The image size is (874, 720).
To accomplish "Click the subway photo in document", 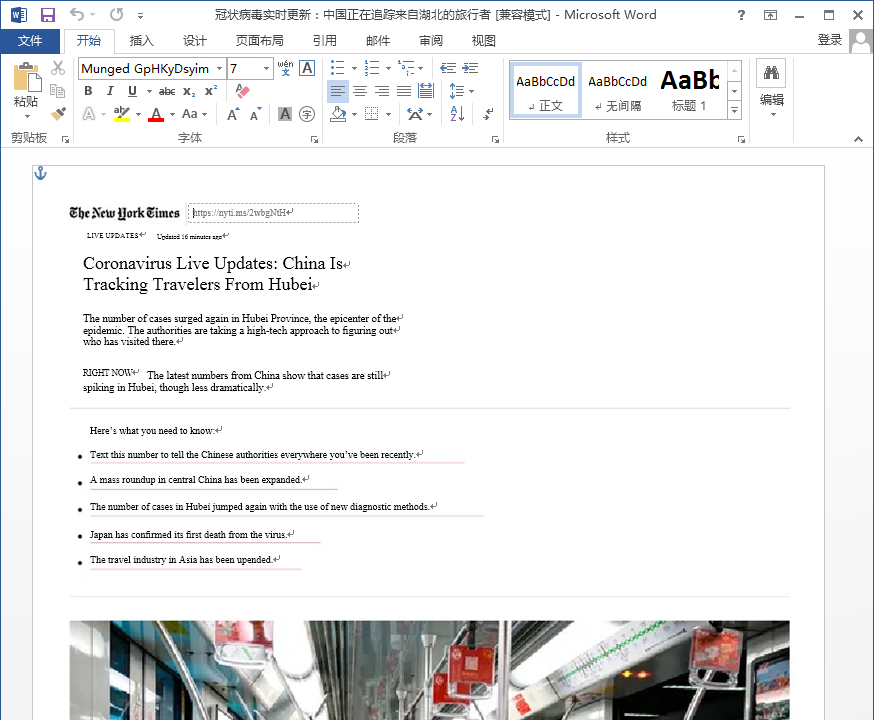I will 429,670.
